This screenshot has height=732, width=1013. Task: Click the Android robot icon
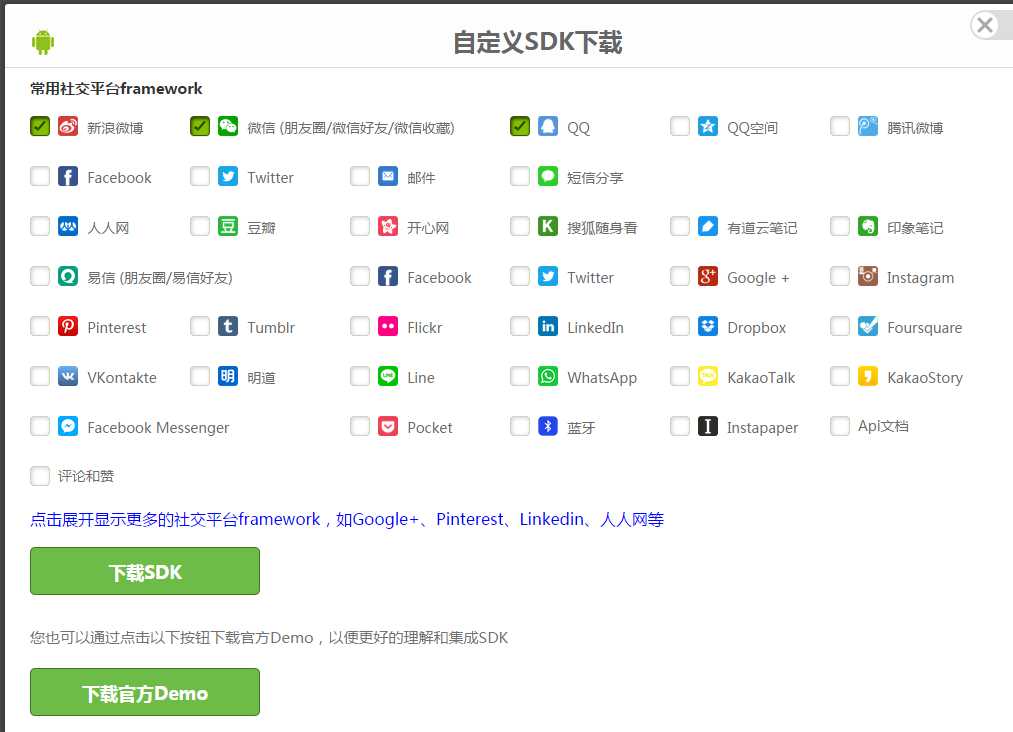tap(43, 42)
